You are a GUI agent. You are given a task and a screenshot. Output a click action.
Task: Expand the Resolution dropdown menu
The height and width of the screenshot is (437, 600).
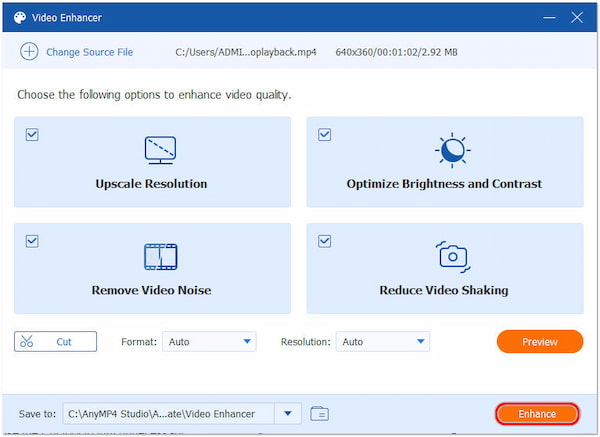tap(383, 342)
